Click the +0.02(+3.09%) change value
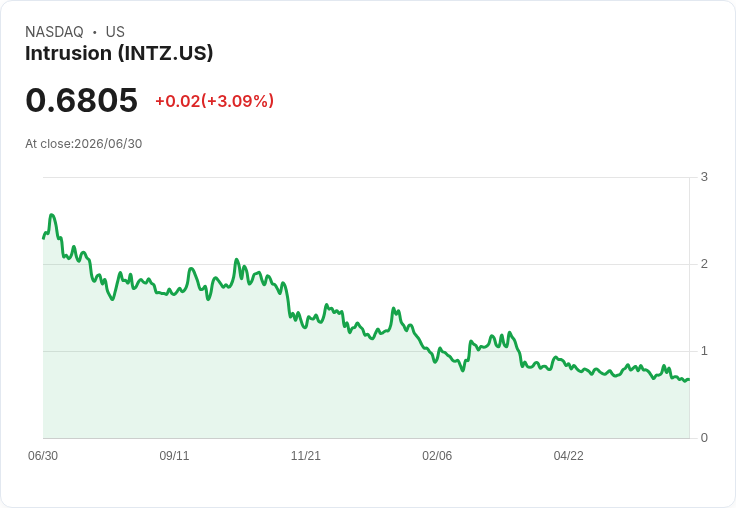Viewport: 736px width, 508px height. [215, 101]
